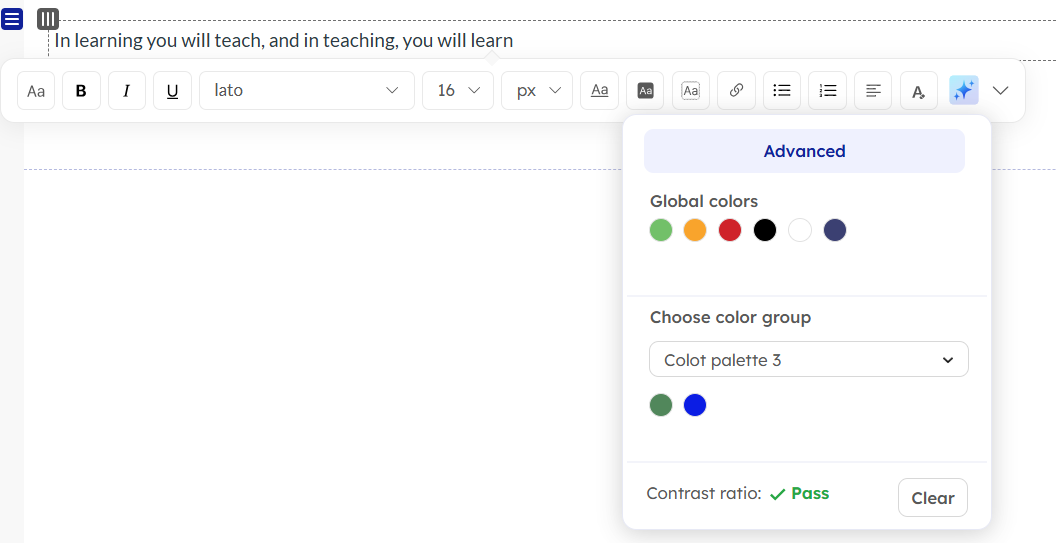Viewport: 1056px width, 543px height.
Task: Expand the Colot palette 3 dropdown
Action: click(x=808, y=360)
